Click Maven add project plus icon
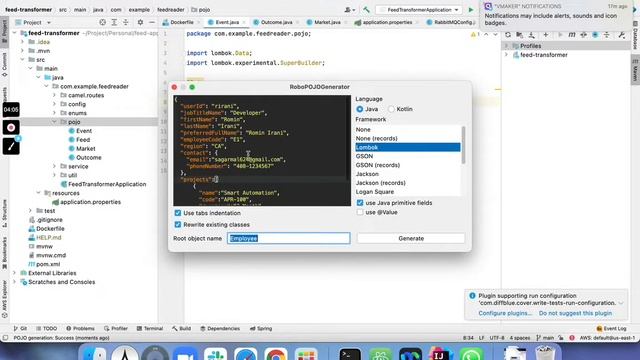The height and width of the screenshot is (360, 640). pyautogui.click(x=546, y=35)
